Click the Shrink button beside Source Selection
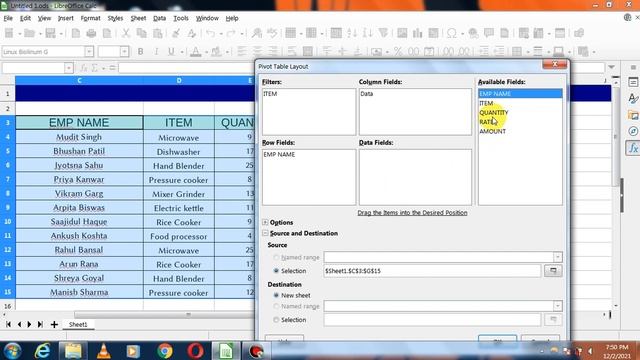Image resolution: width=640 pixels, height=360 pixels. click(553, 271)
